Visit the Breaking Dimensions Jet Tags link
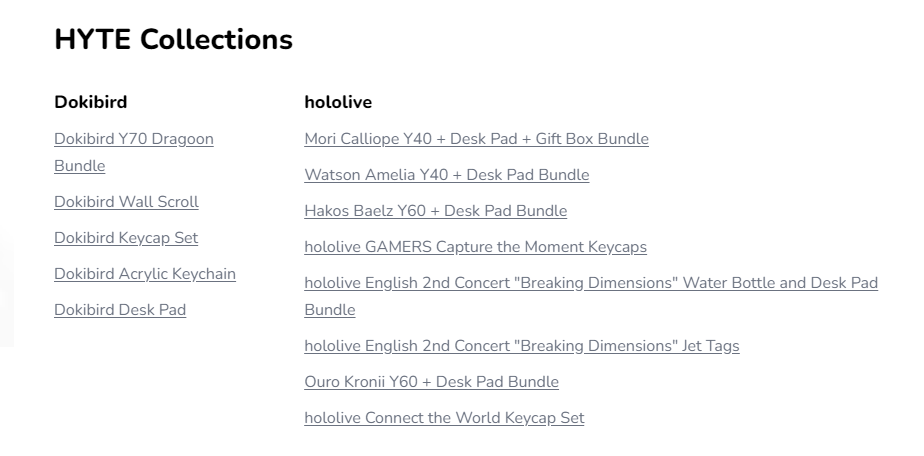Screen dimensions: 924x456 click(522, 346)
